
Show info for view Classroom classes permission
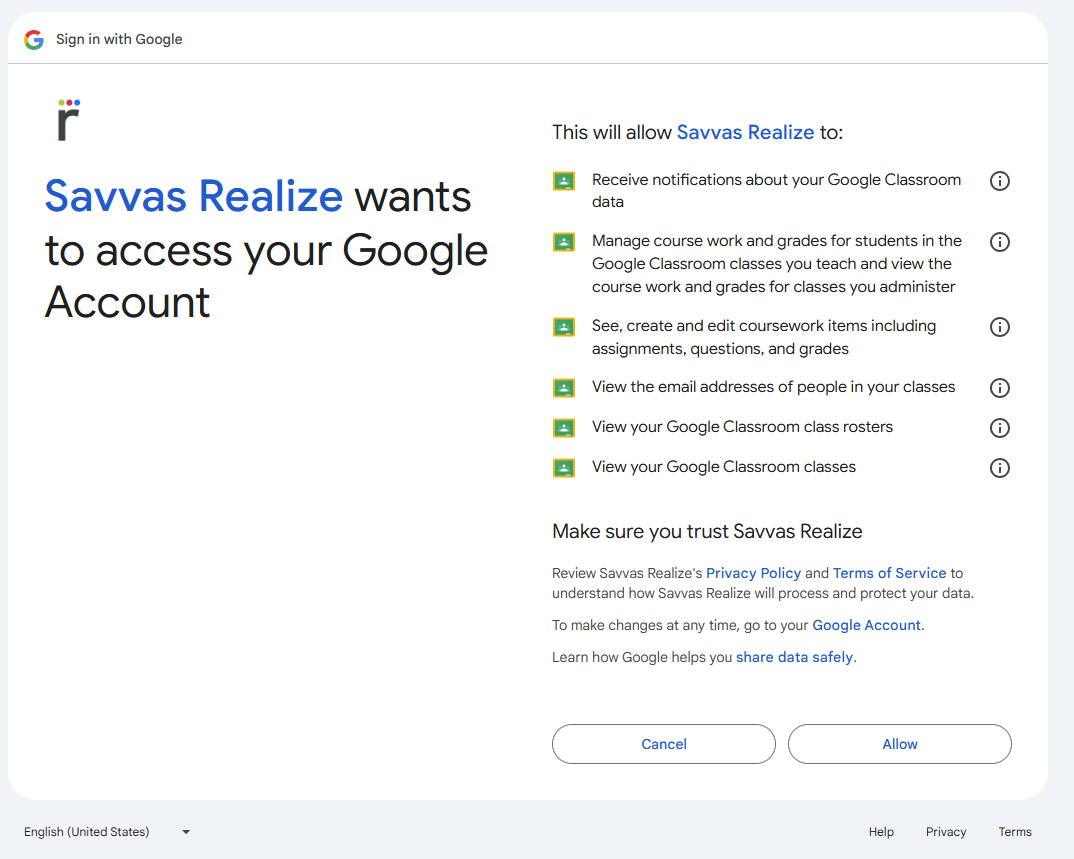(x=999, y=468)
